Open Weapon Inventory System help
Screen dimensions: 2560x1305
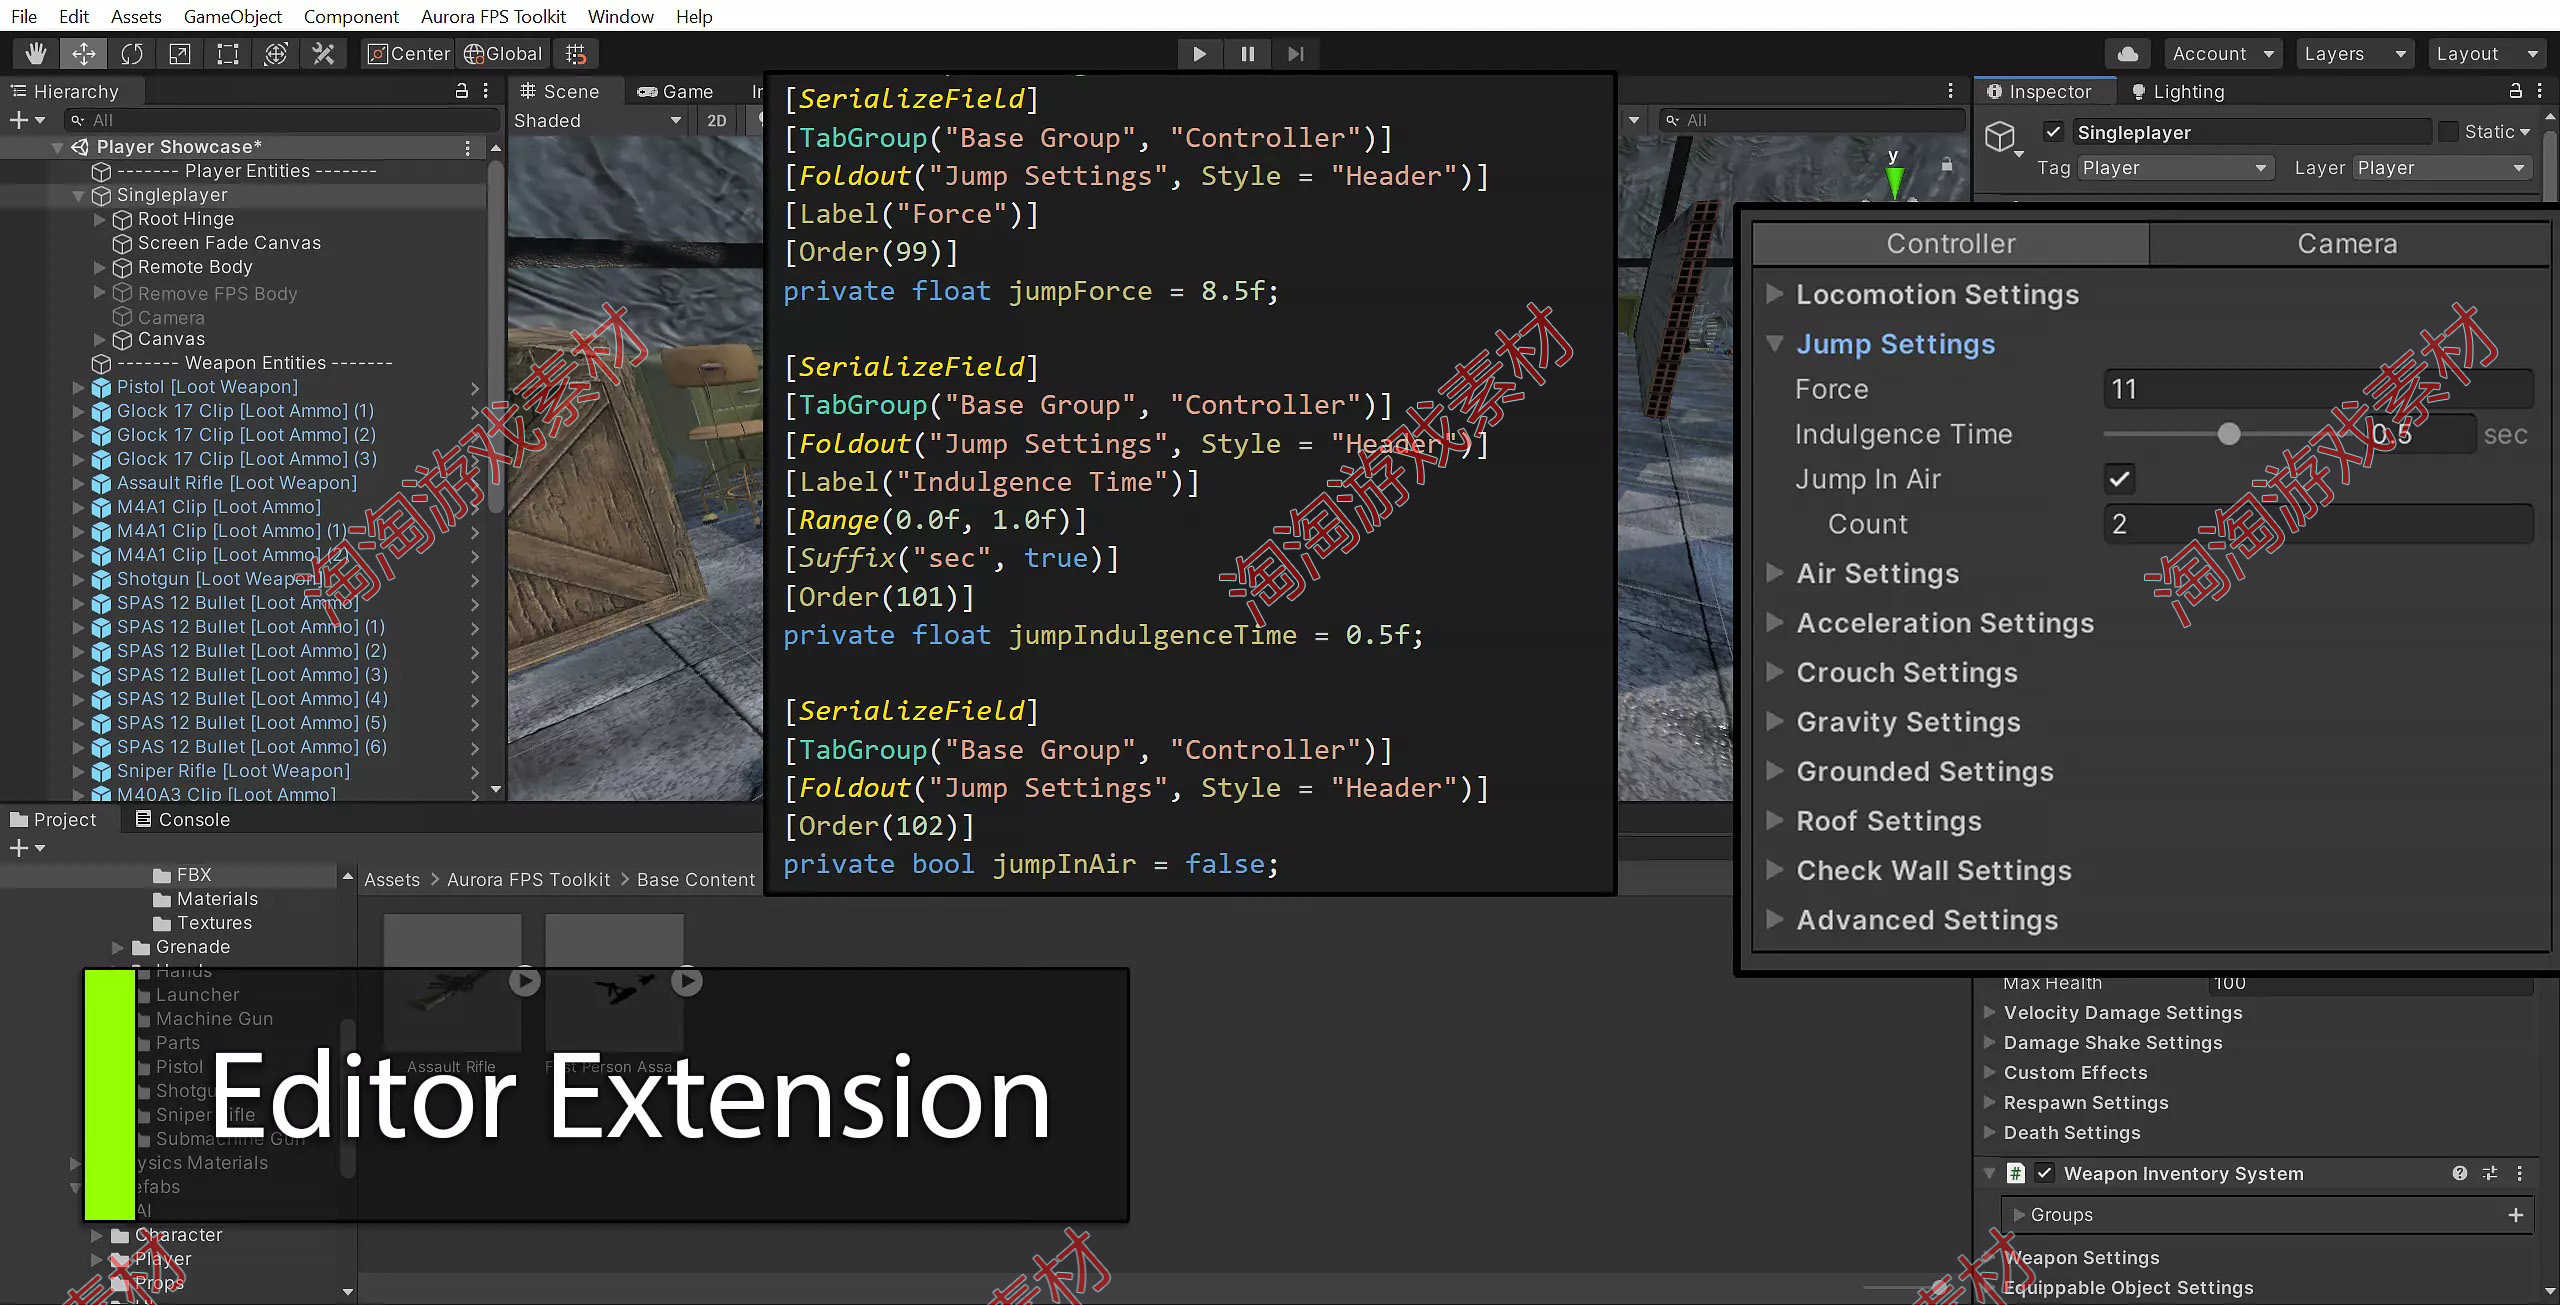2460,1173
